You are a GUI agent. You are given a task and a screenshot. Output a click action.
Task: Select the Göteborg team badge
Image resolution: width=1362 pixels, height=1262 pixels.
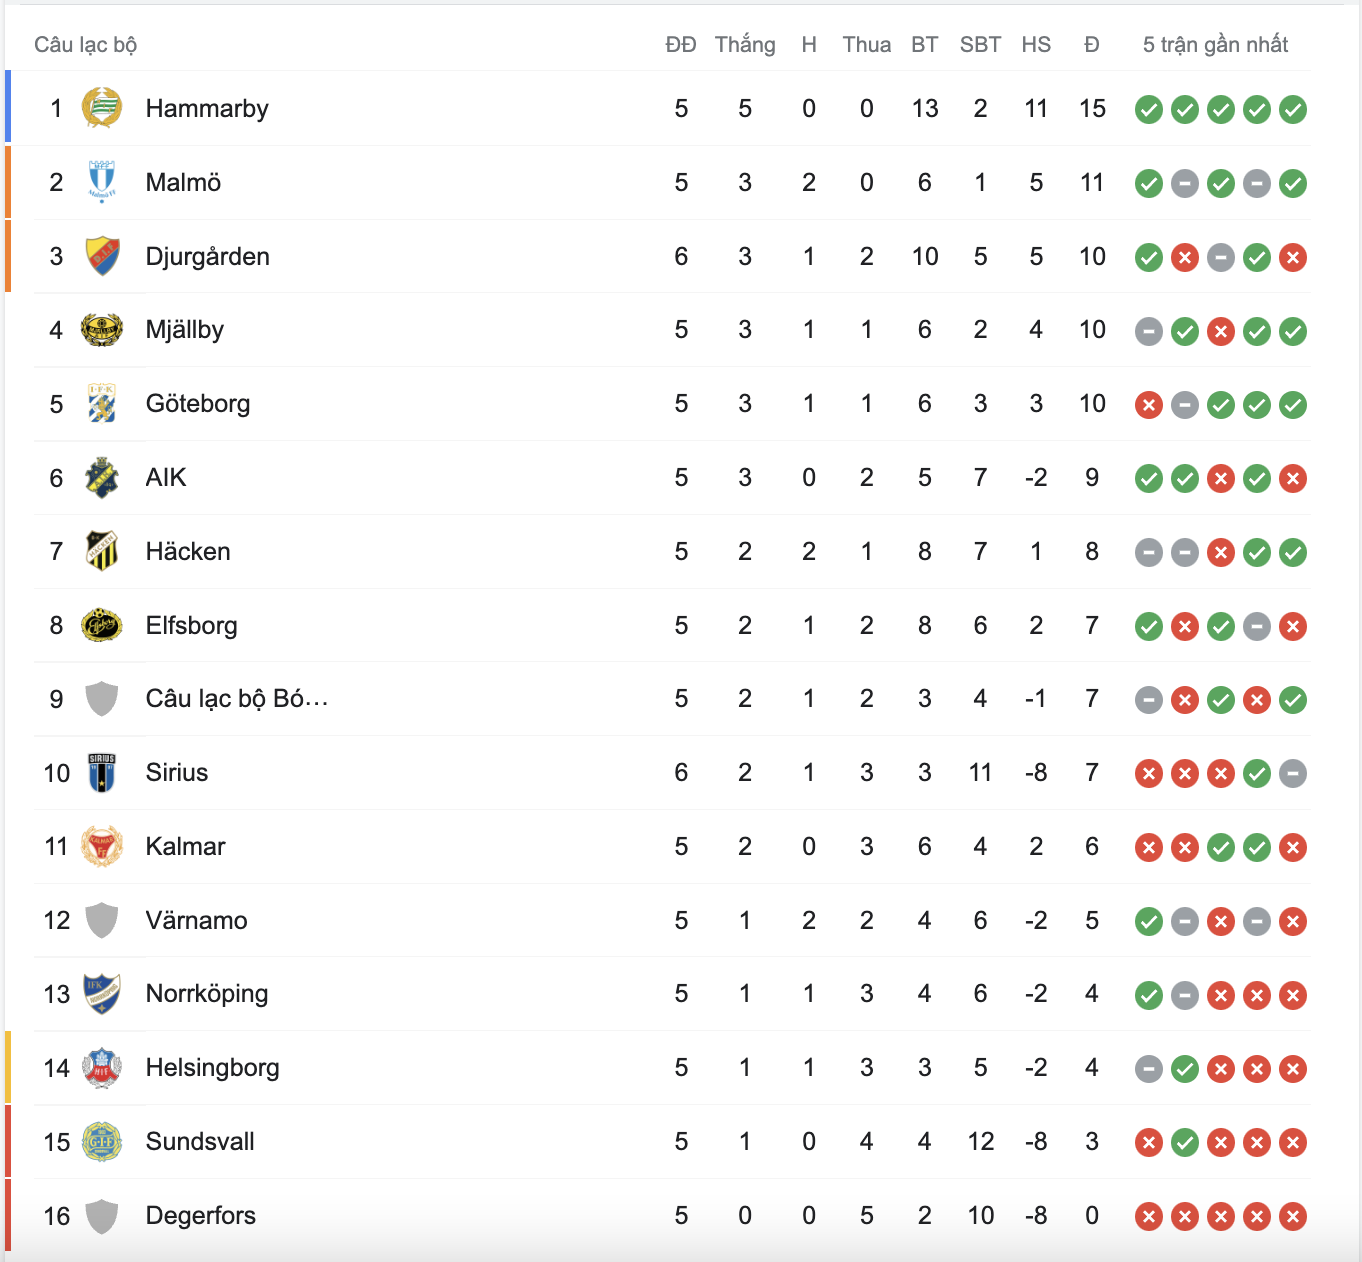(101, 404)
